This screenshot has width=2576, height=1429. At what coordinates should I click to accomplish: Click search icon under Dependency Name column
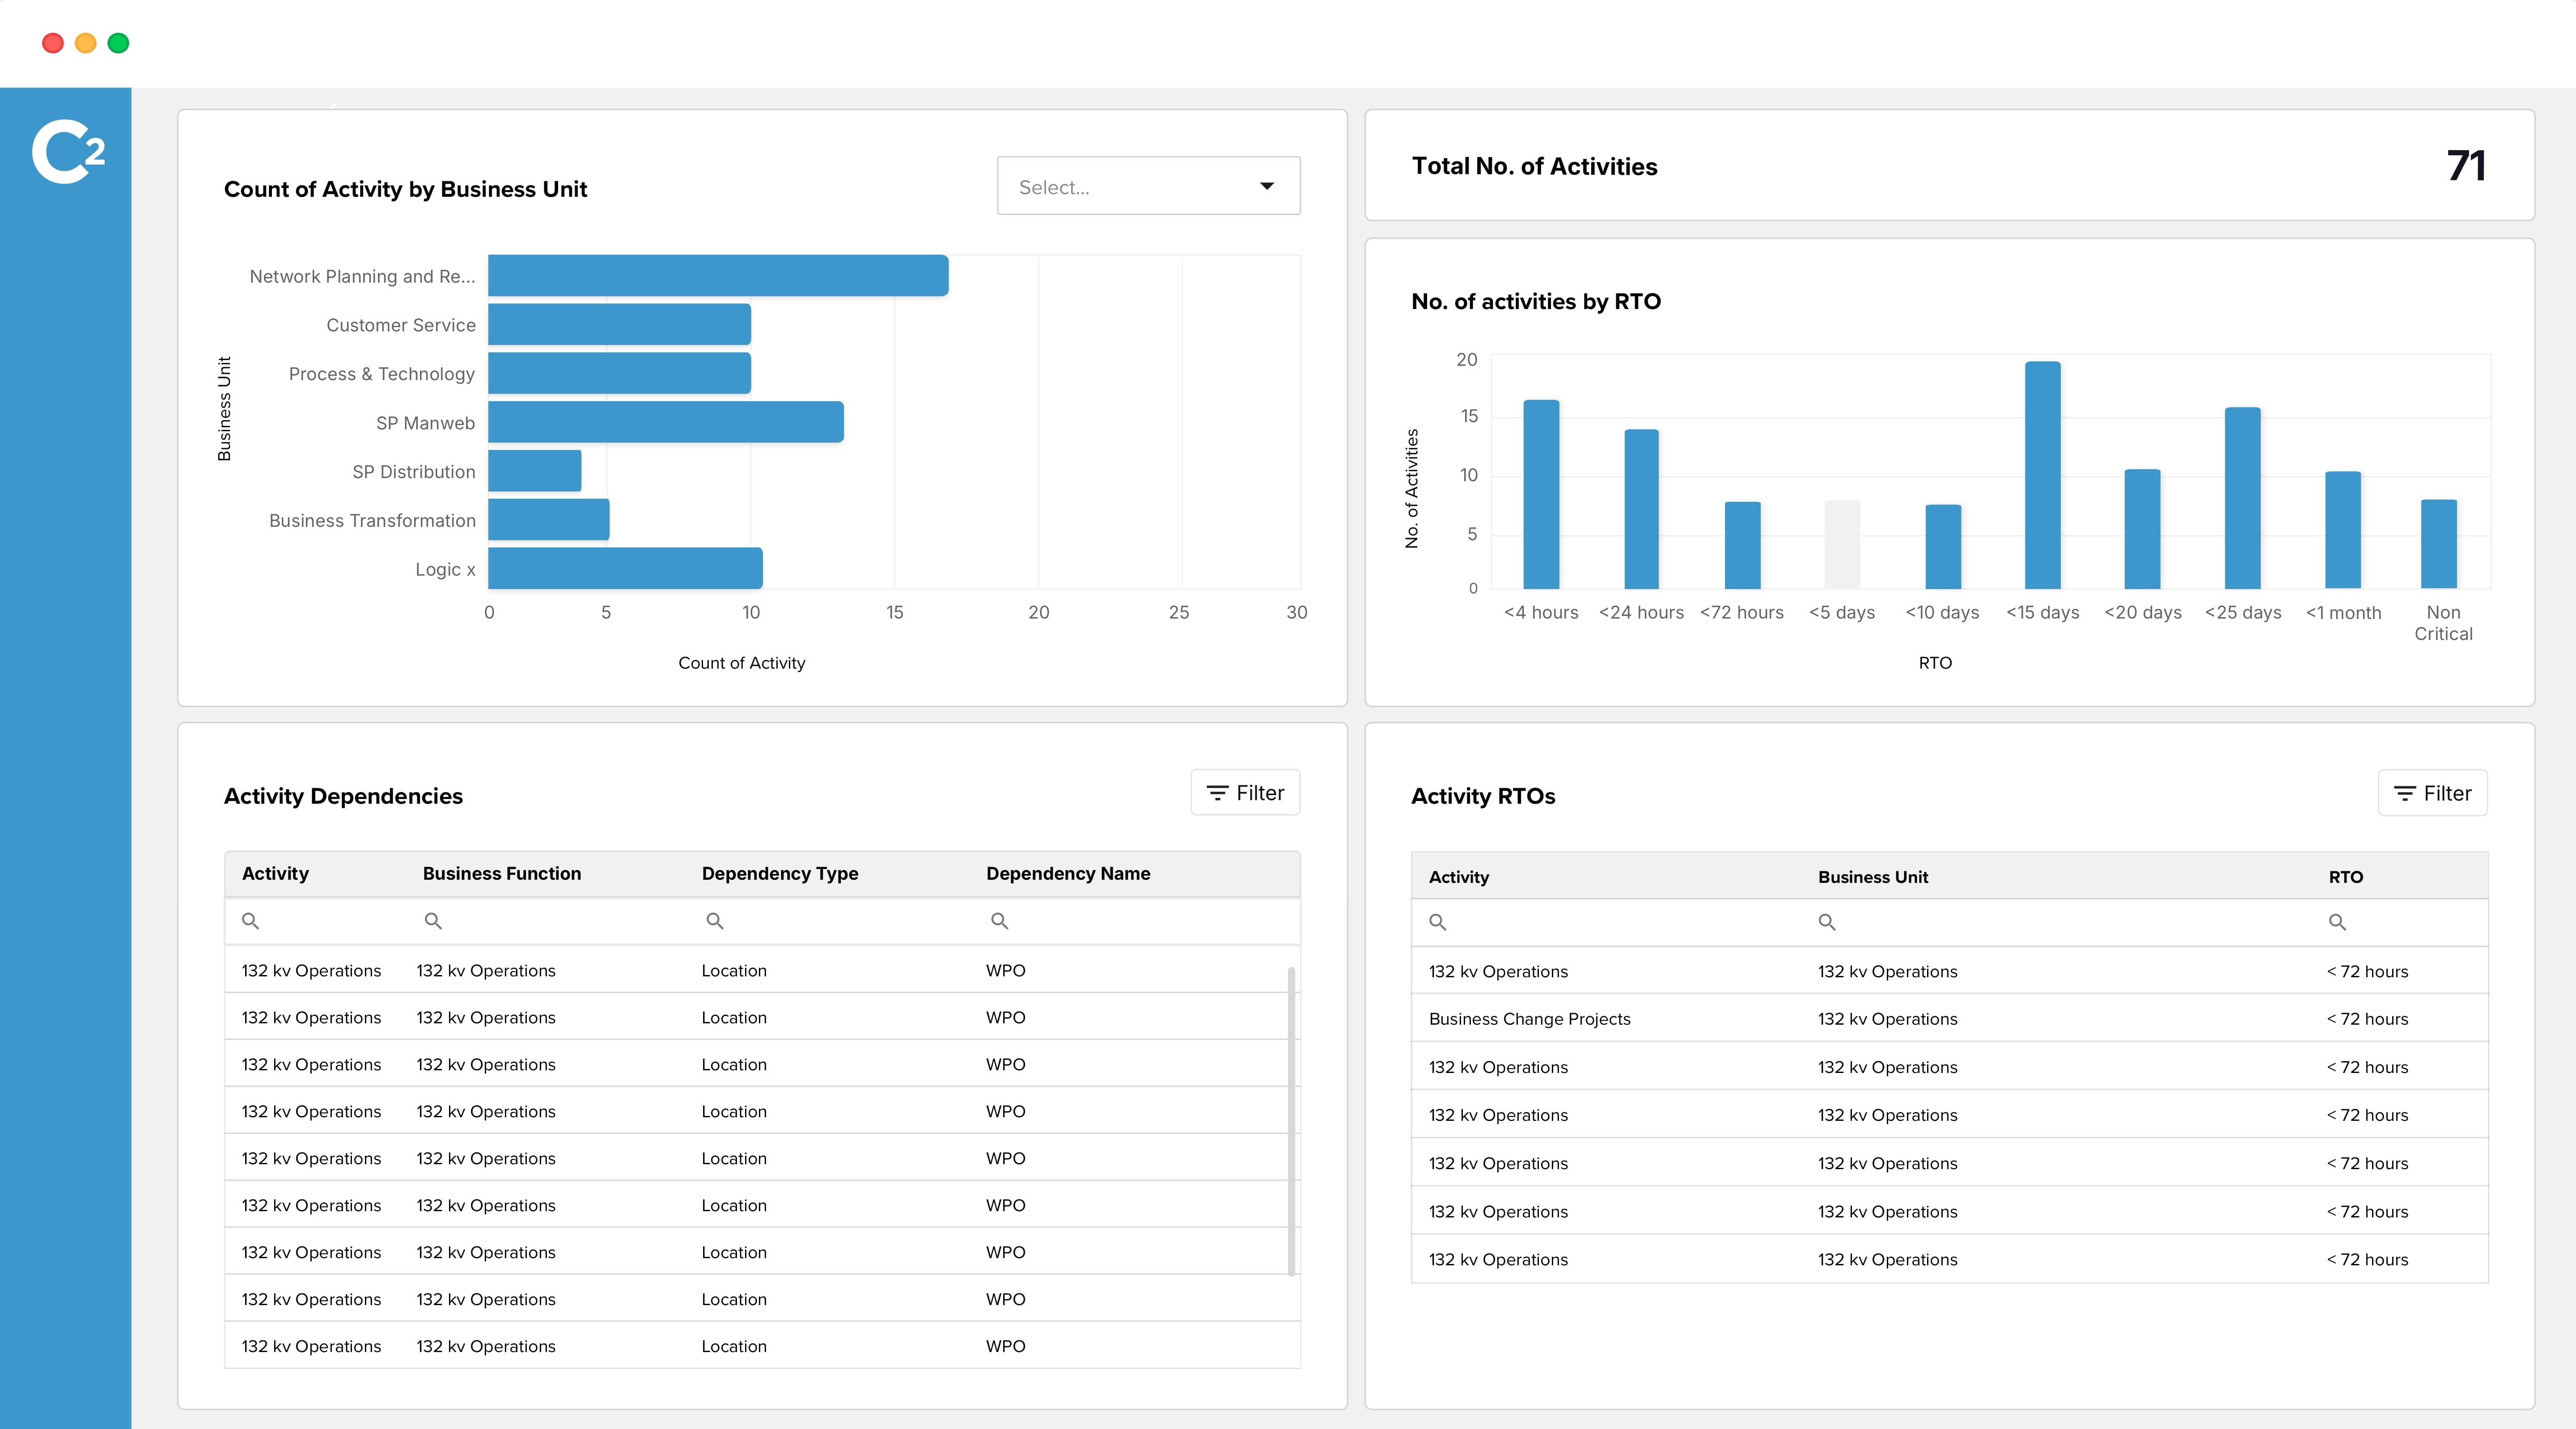click(999, 921)
